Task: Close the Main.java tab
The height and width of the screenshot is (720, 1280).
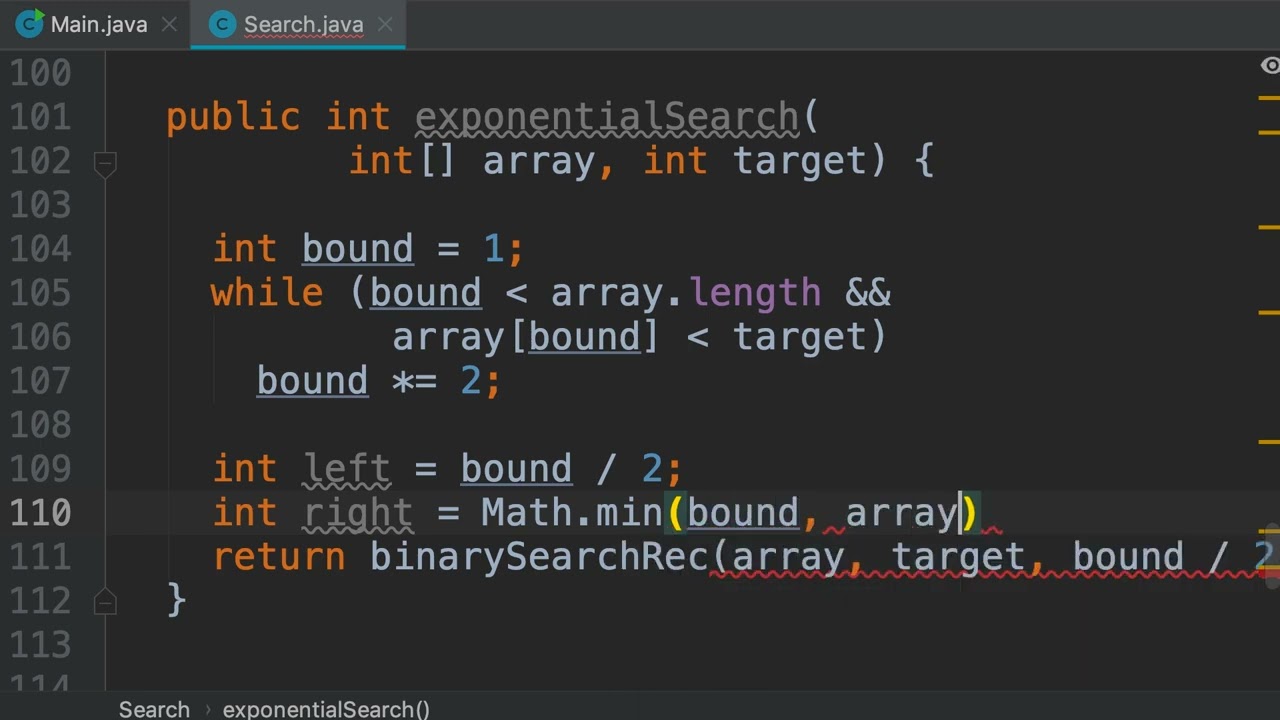Action: (x=169, y=25)
